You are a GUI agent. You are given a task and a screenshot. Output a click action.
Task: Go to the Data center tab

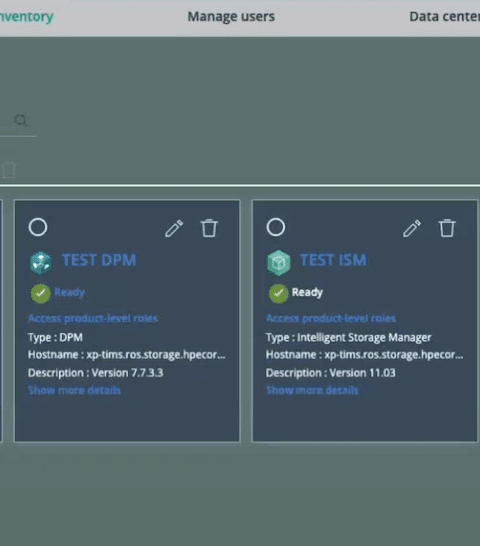pyautogui.click(x=444, y=17)
